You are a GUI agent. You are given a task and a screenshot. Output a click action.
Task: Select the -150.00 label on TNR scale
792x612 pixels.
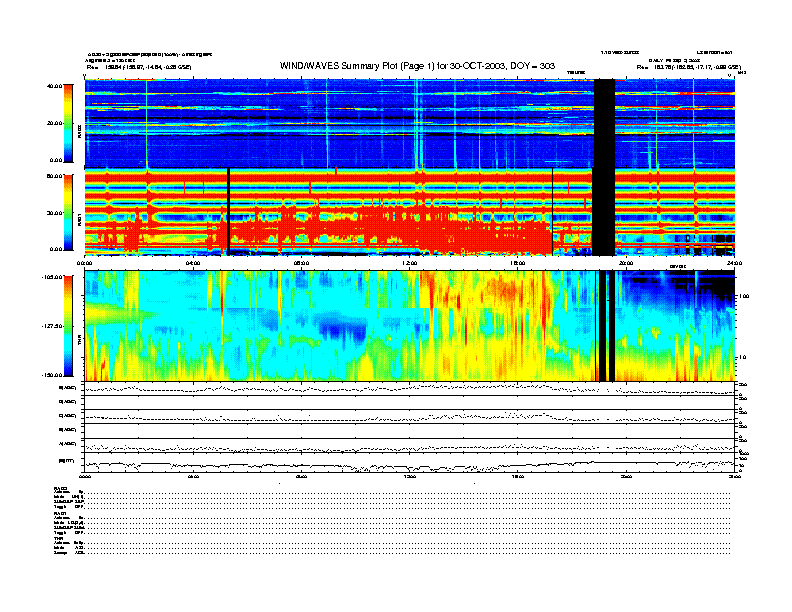52,375
